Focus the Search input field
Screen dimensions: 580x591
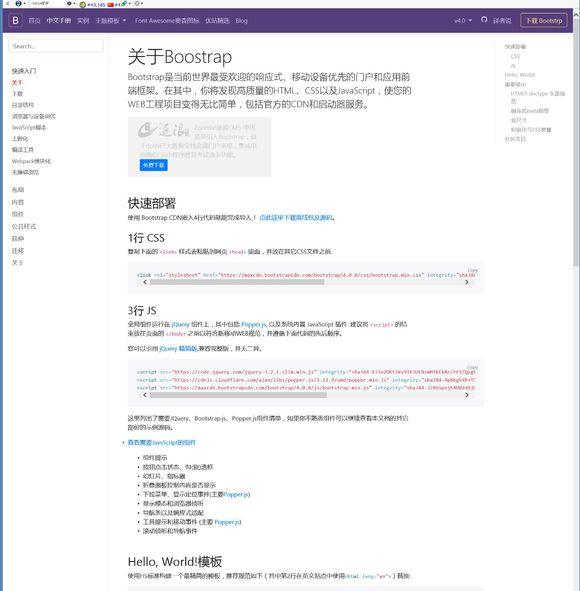click(x=56, y=46)
